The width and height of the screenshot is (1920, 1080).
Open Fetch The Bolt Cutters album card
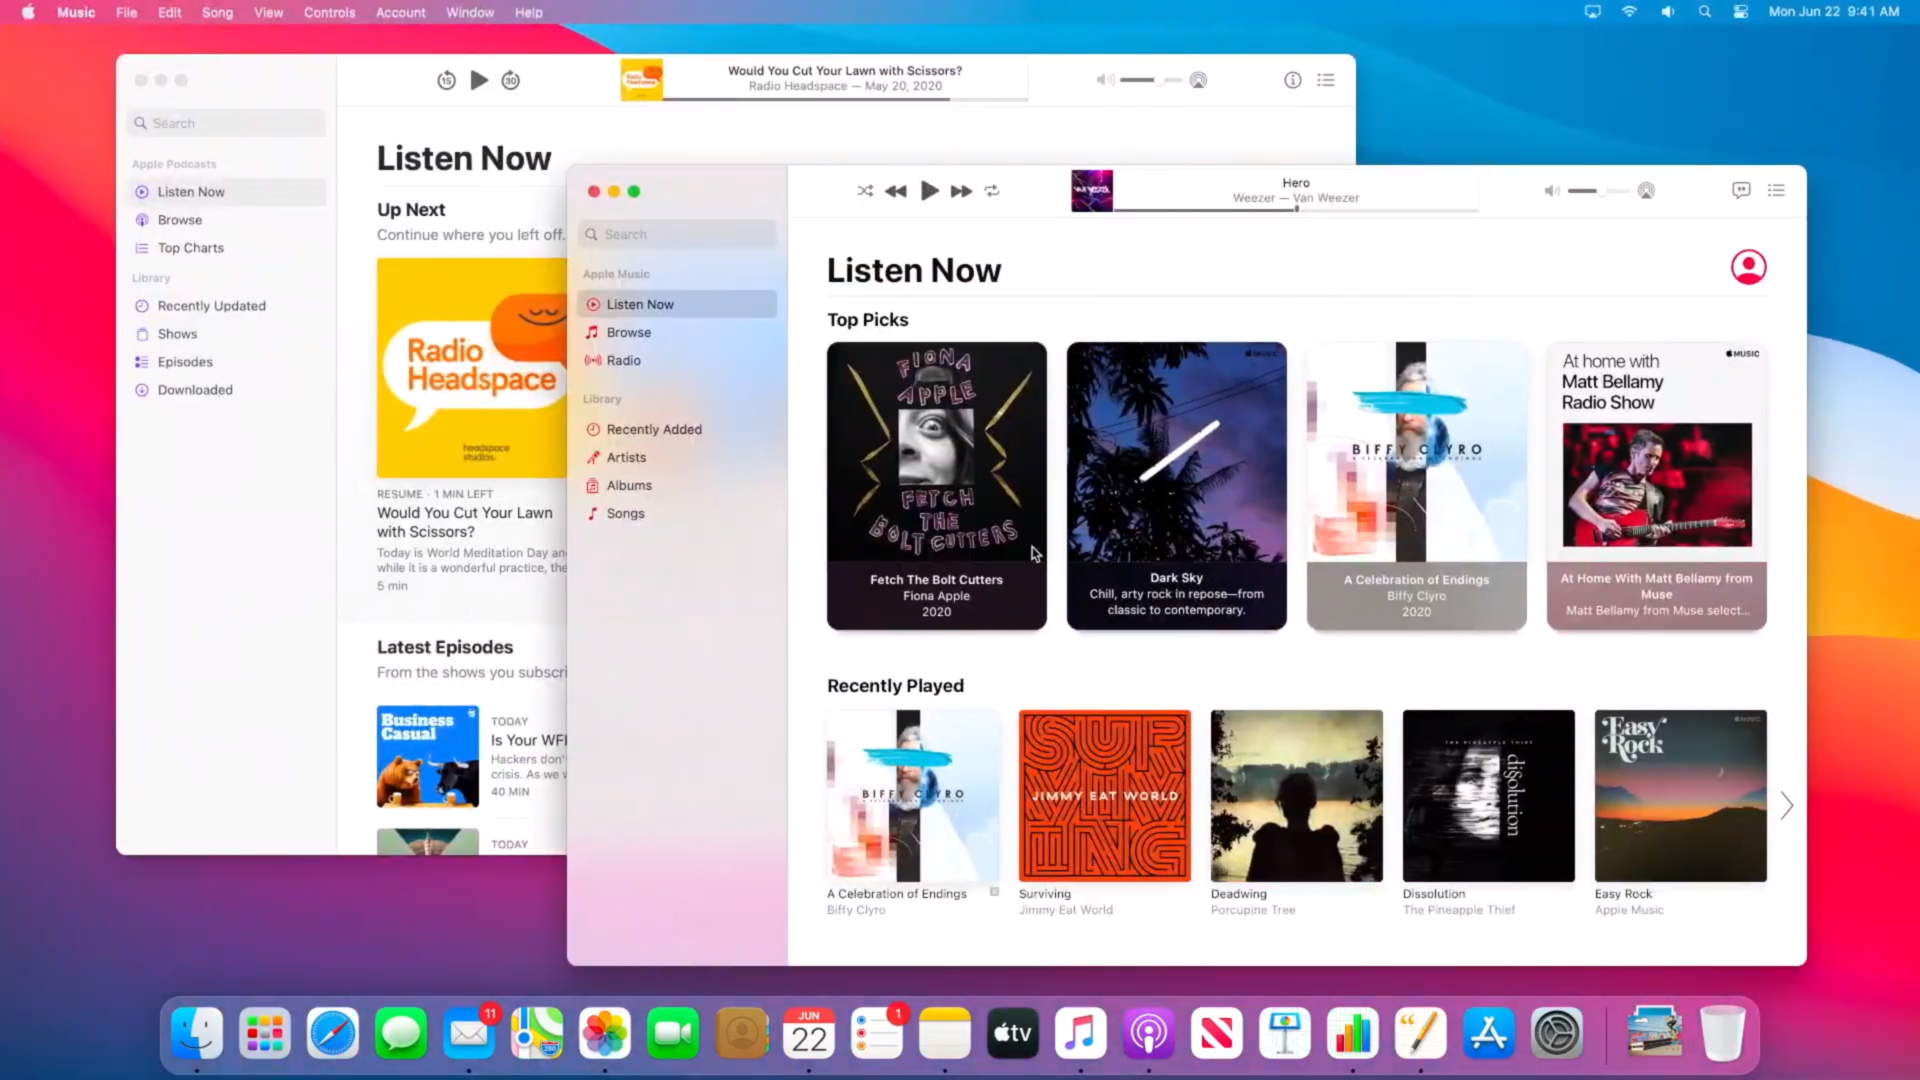[936, 485]
